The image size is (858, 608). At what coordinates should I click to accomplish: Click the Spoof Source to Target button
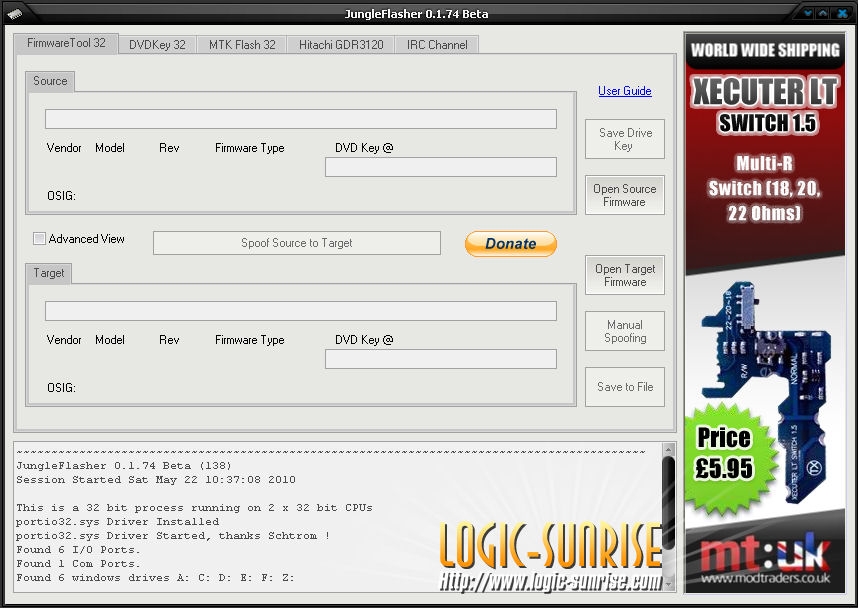click(297, 243)
